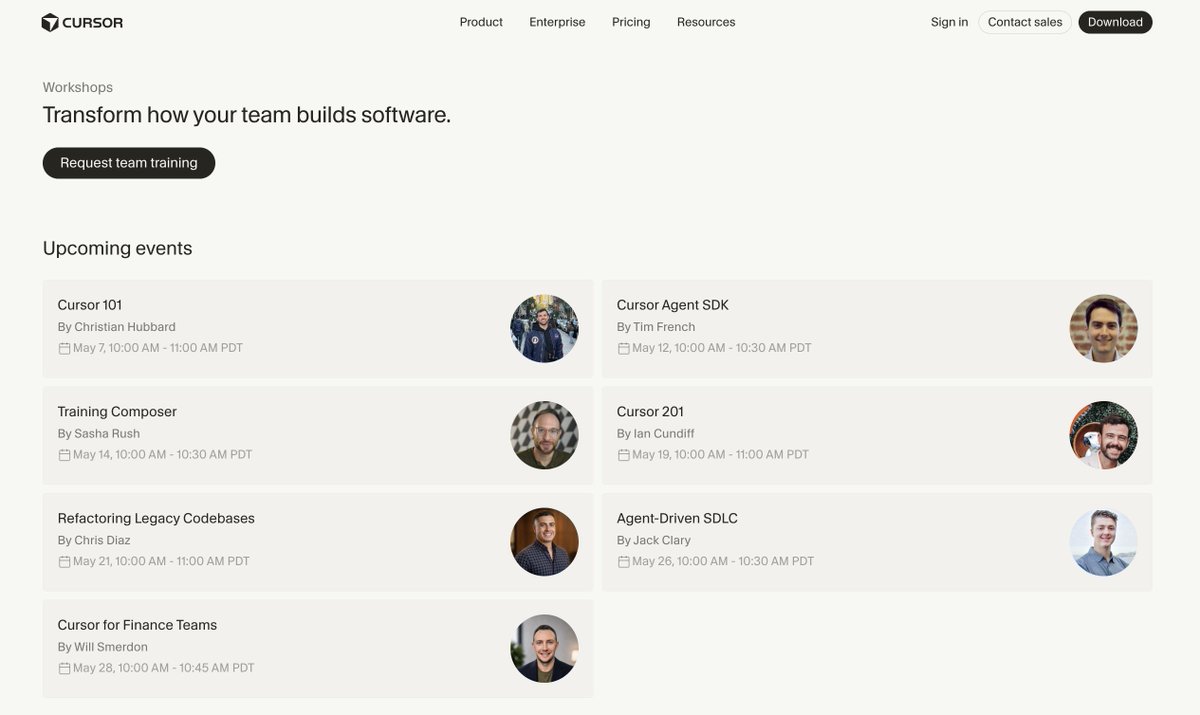
Task: Click Ian Cundiff's profile photo
Action: click(1103, 435)
